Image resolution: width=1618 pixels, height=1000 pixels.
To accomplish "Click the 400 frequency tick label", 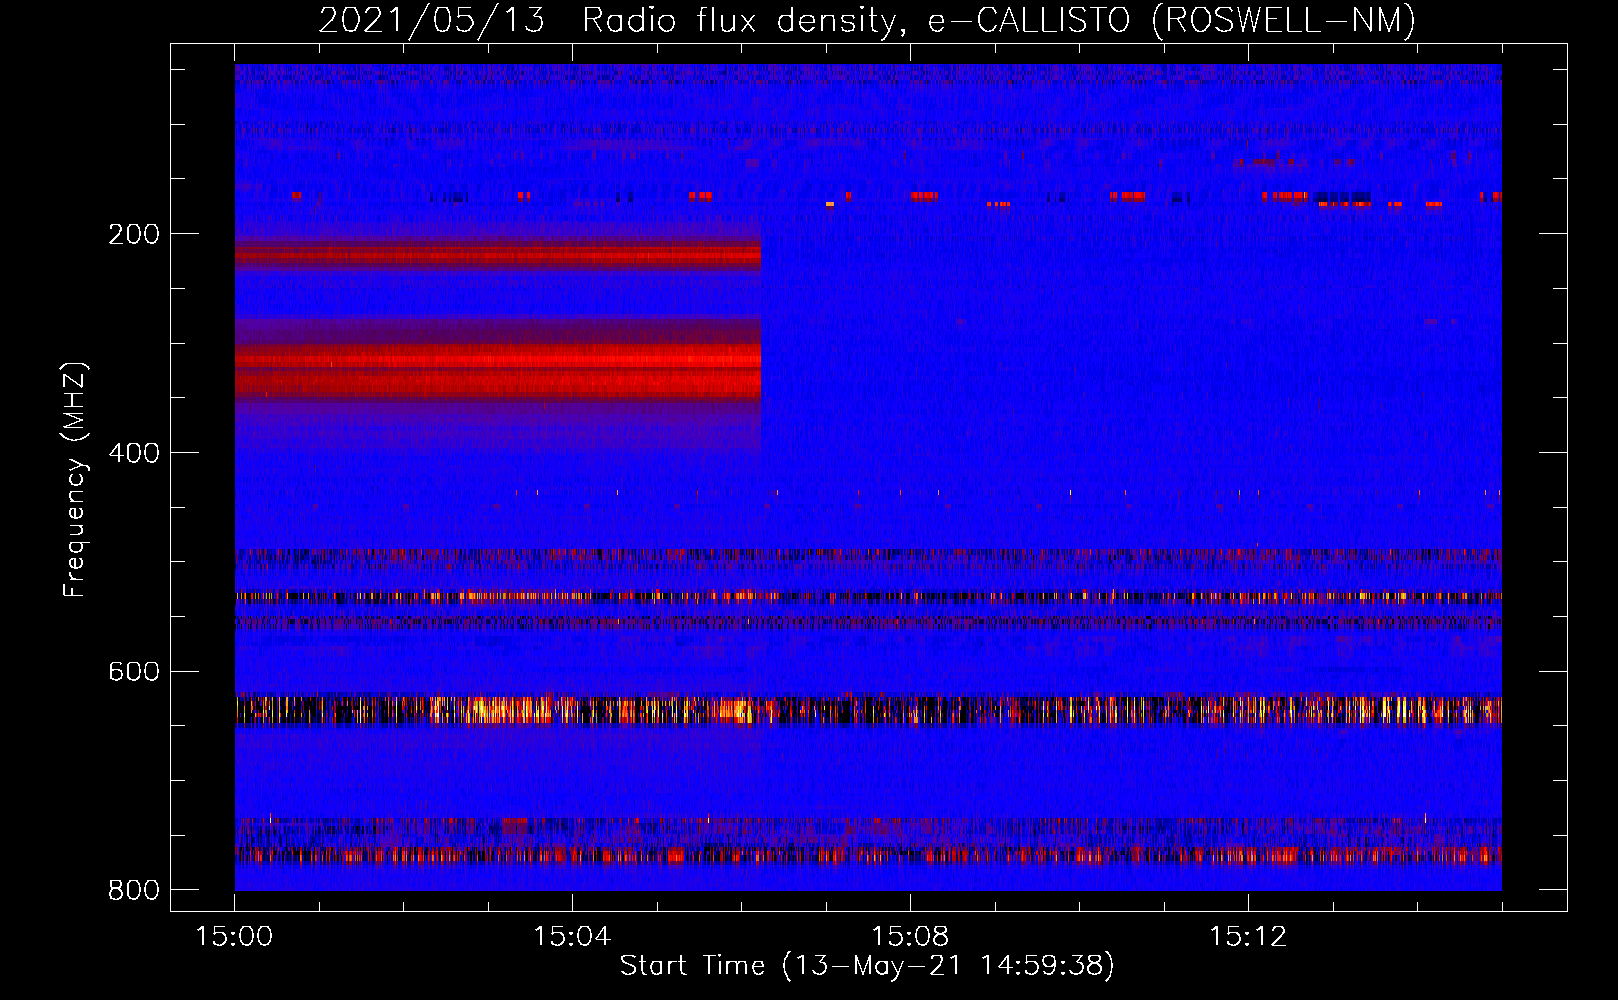I will (x=134, y=453).
